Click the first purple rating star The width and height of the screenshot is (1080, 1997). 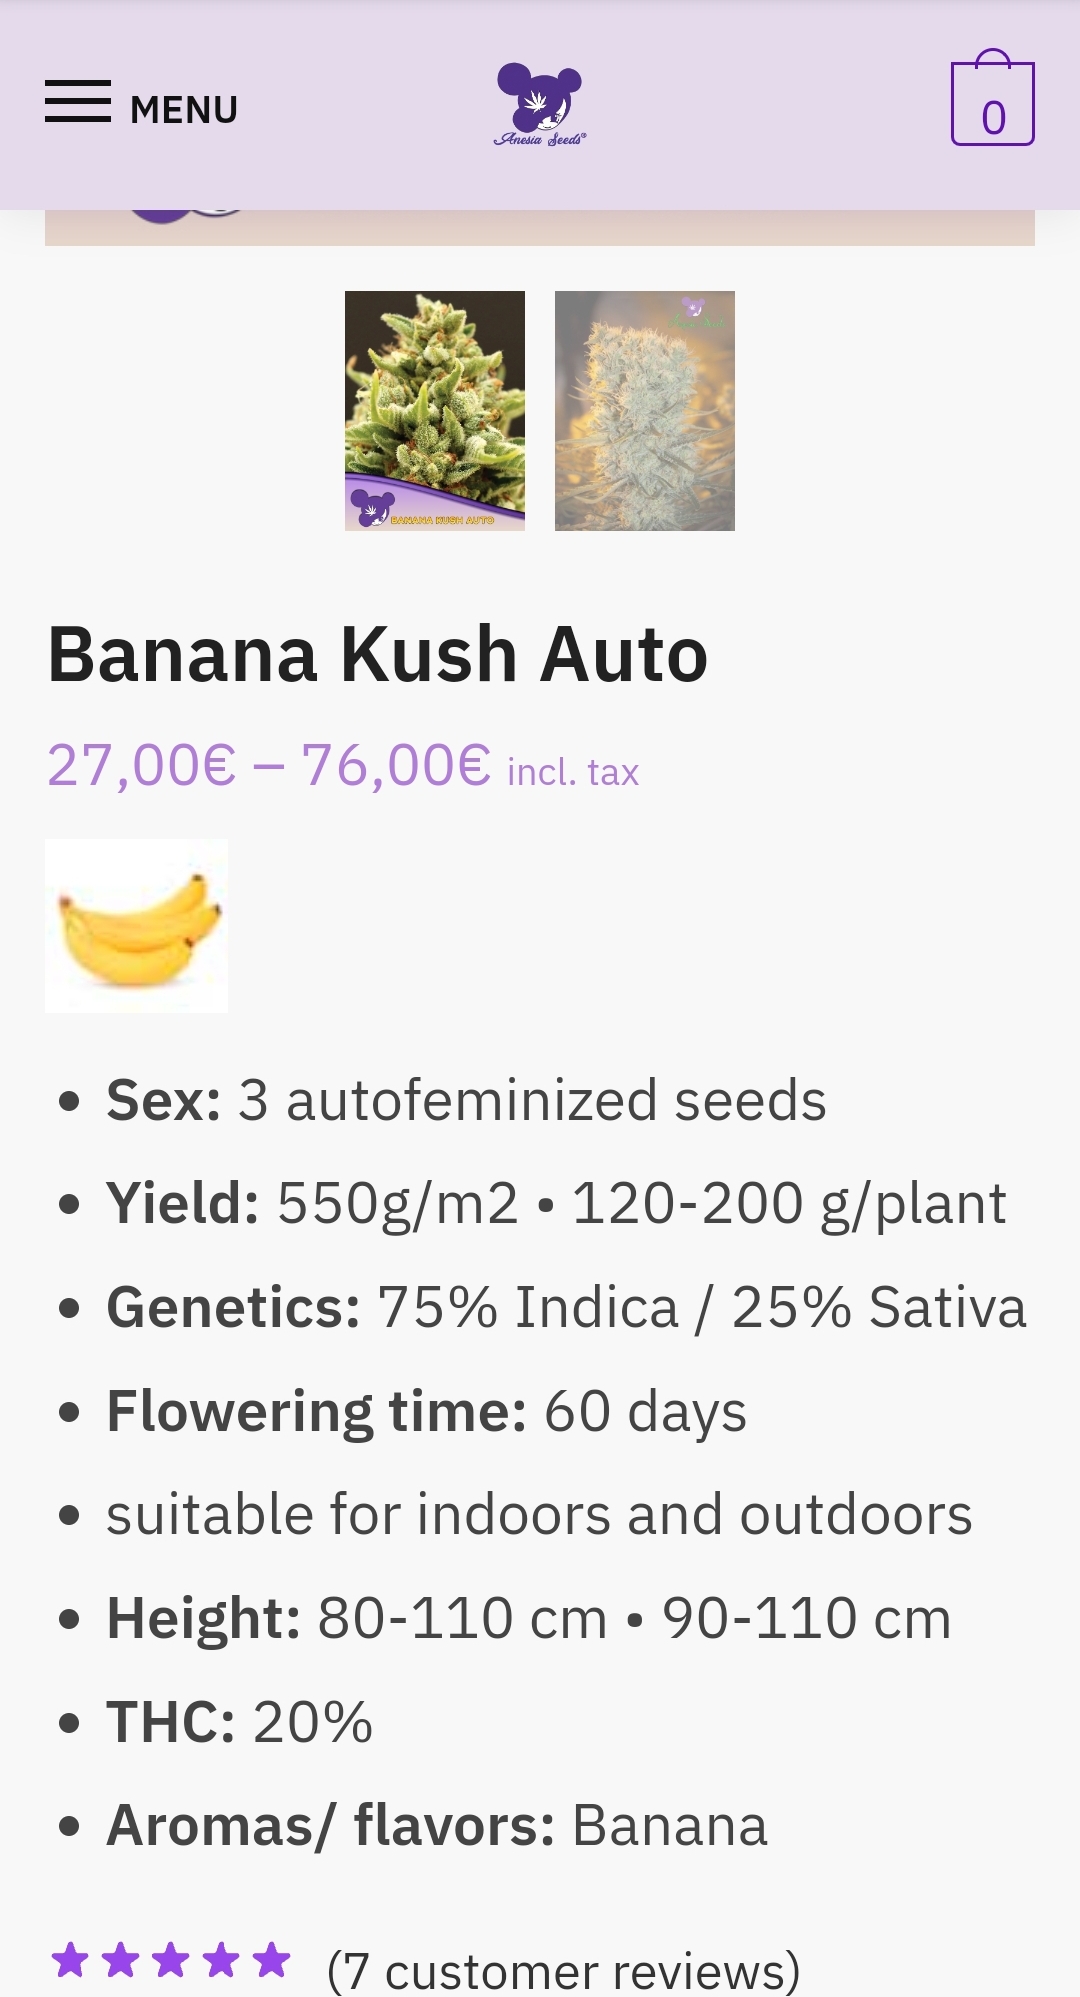click(x=71, y=1960)
